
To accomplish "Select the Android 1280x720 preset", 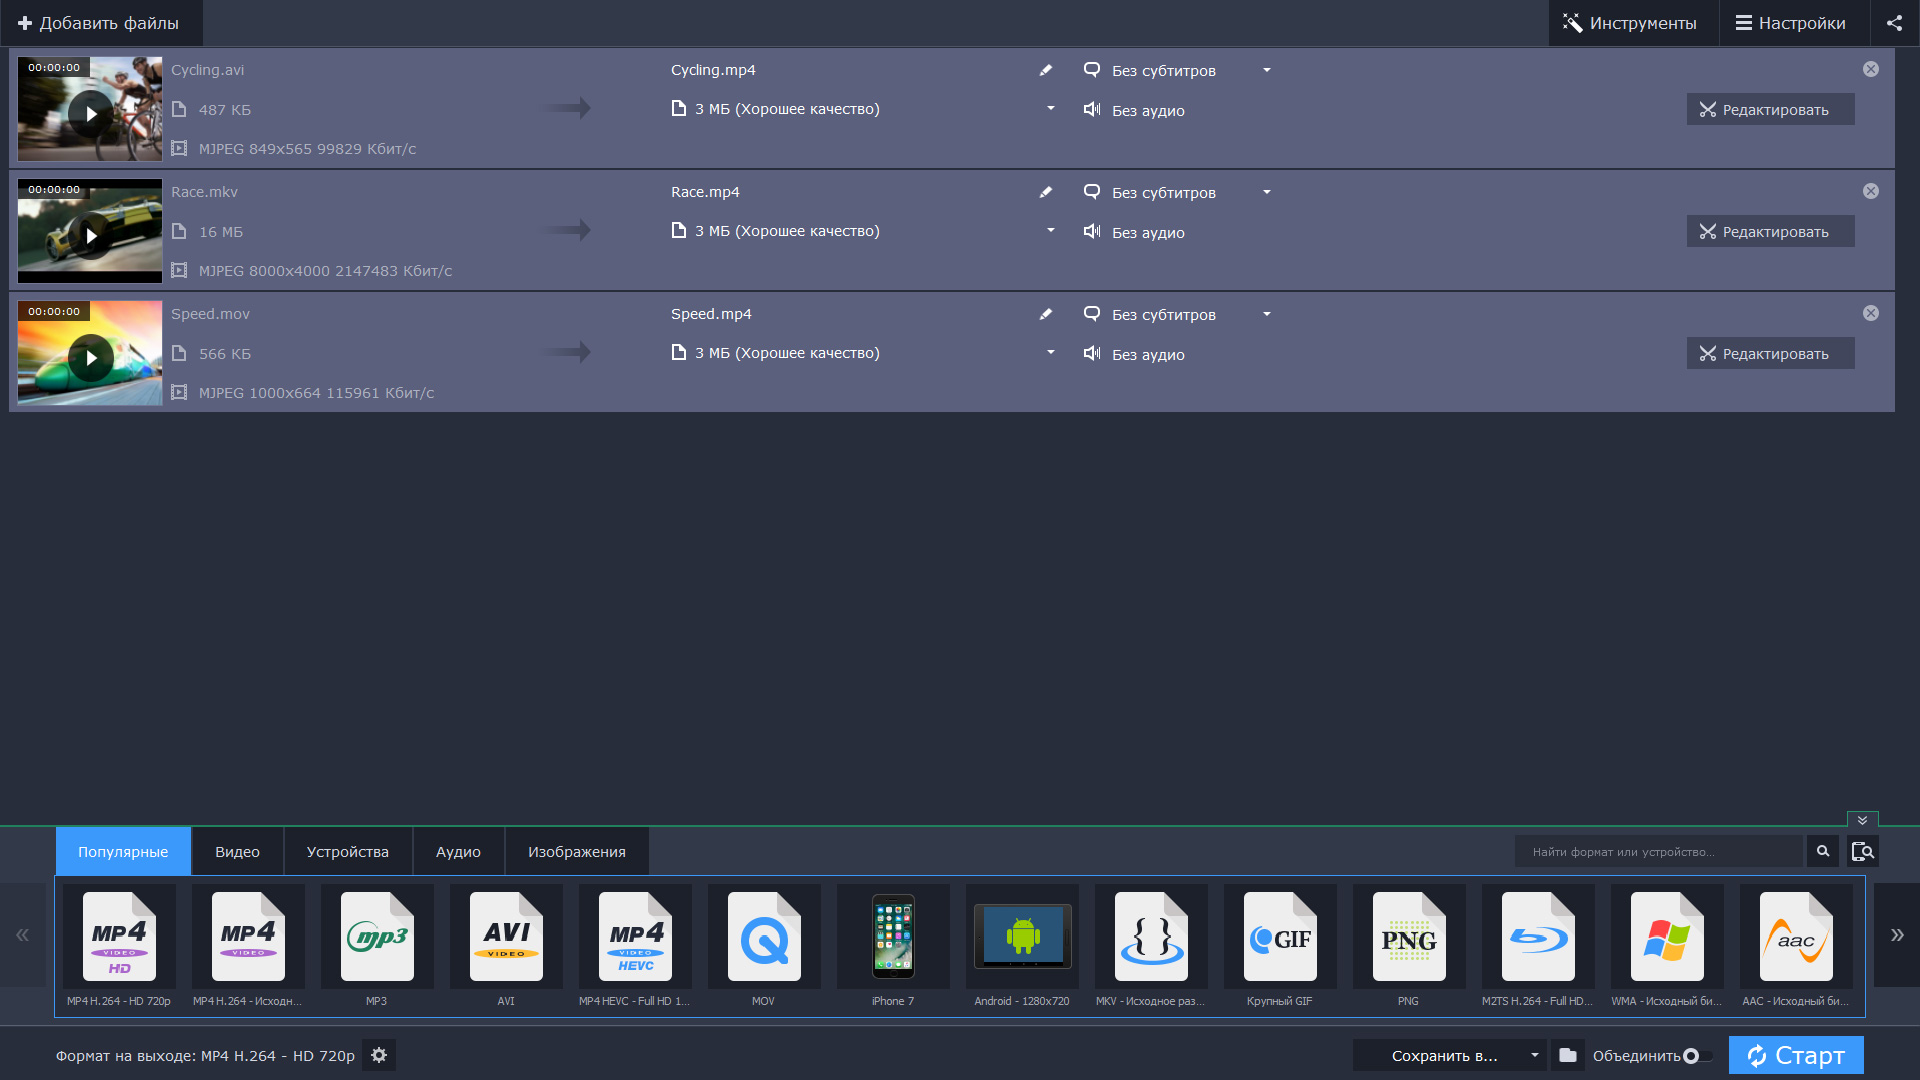I will tap(1022, 938).
